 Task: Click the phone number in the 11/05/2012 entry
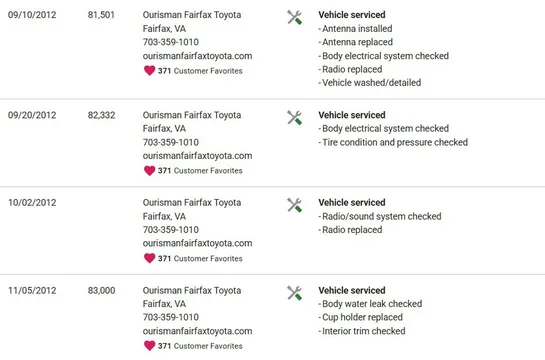[x=171, y=317]
